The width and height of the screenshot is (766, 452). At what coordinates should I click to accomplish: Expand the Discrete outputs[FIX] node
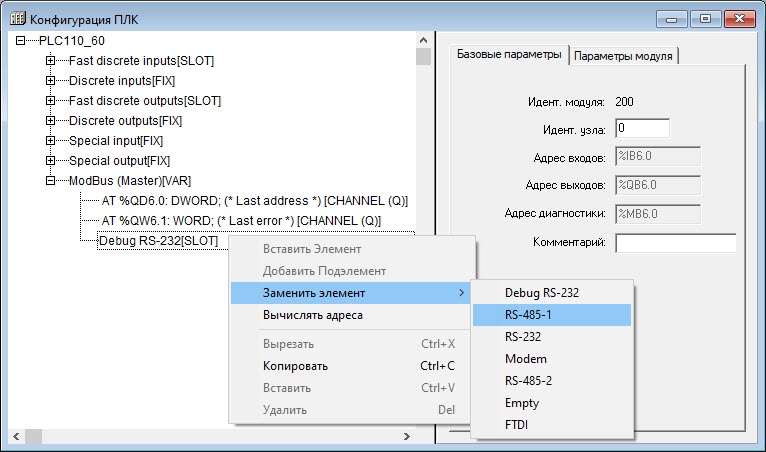(x=50, y=121)
